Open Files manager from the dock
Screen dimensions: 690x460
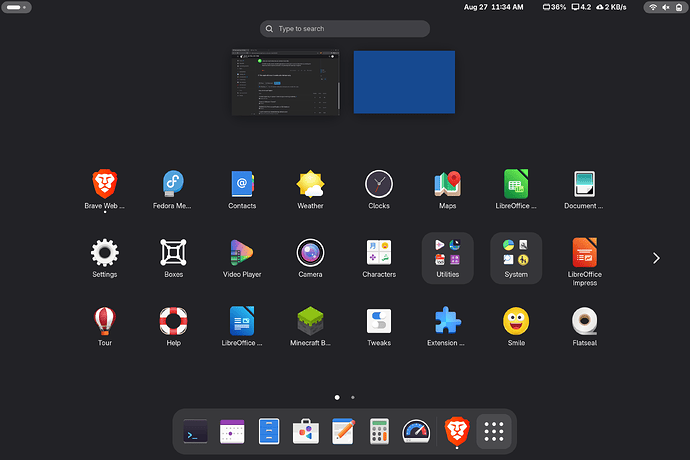coord(269,431)
